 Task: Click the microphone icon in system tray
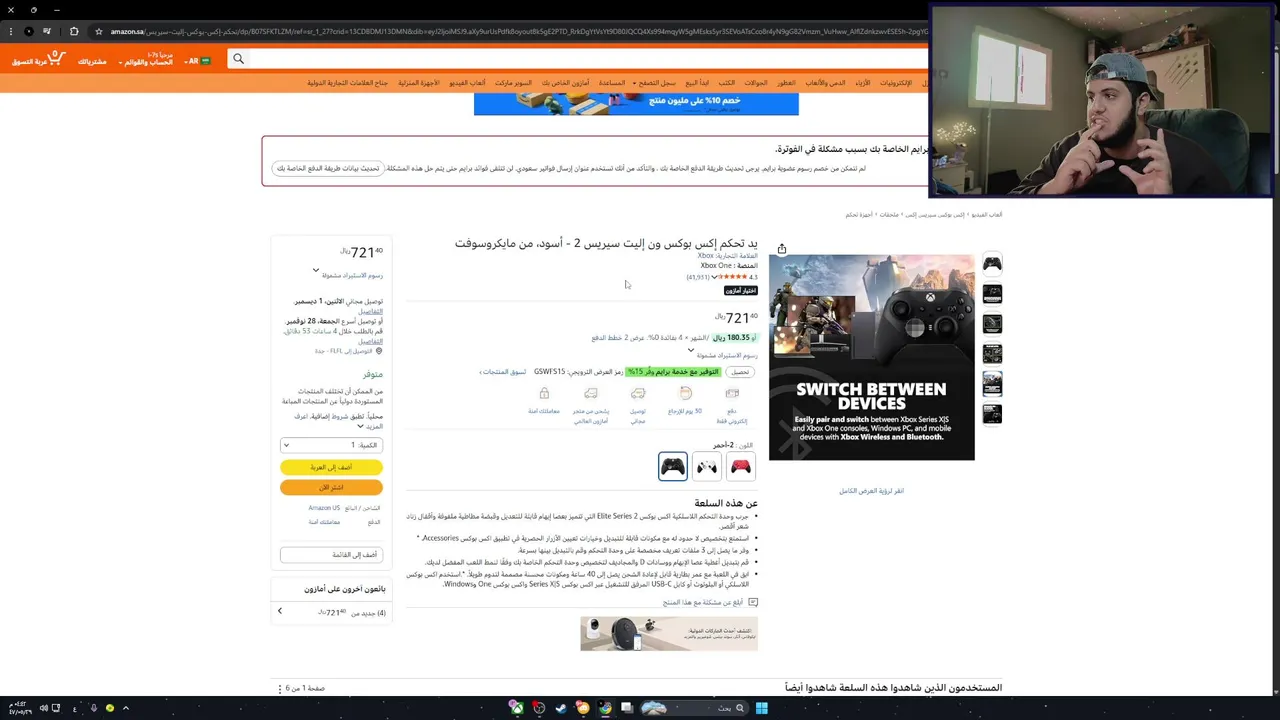93,708
